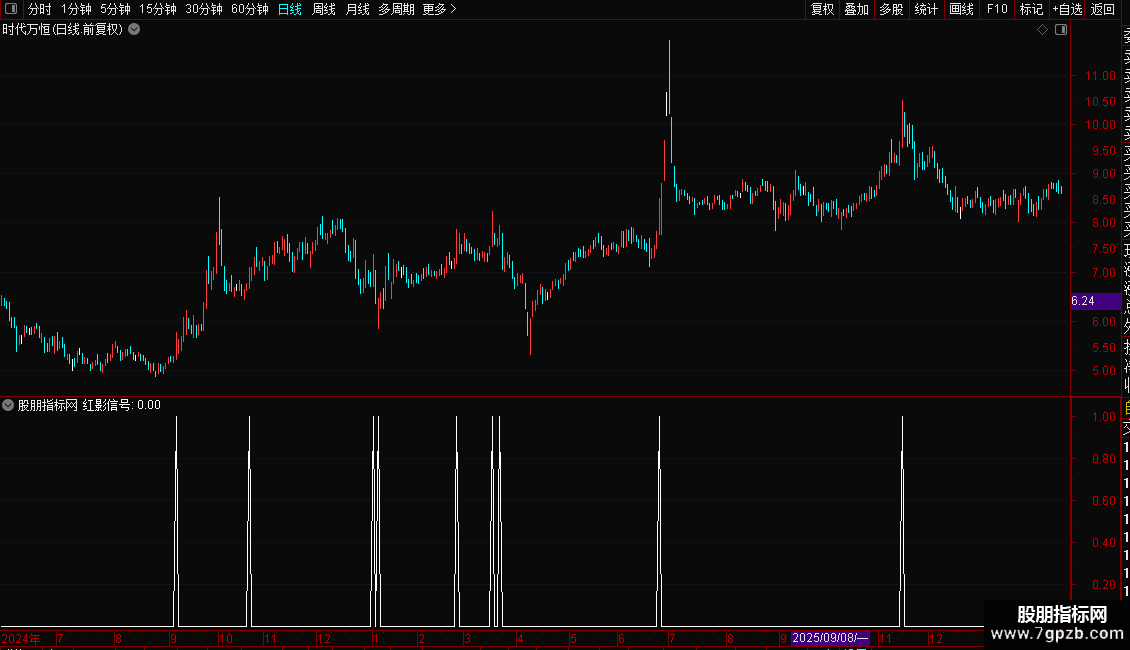Activate the 画线 drawing tools
This screenshot has width=1130, height=650.
tap(961, 9)
